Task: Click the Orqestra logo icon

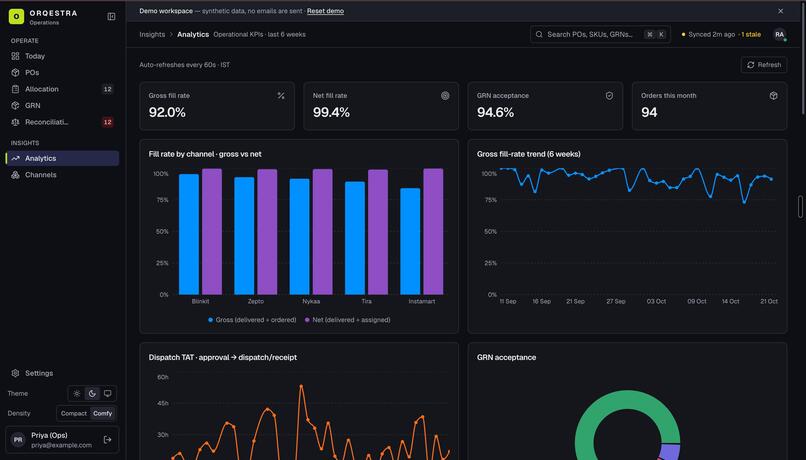Action: click(x=16, y=16)
